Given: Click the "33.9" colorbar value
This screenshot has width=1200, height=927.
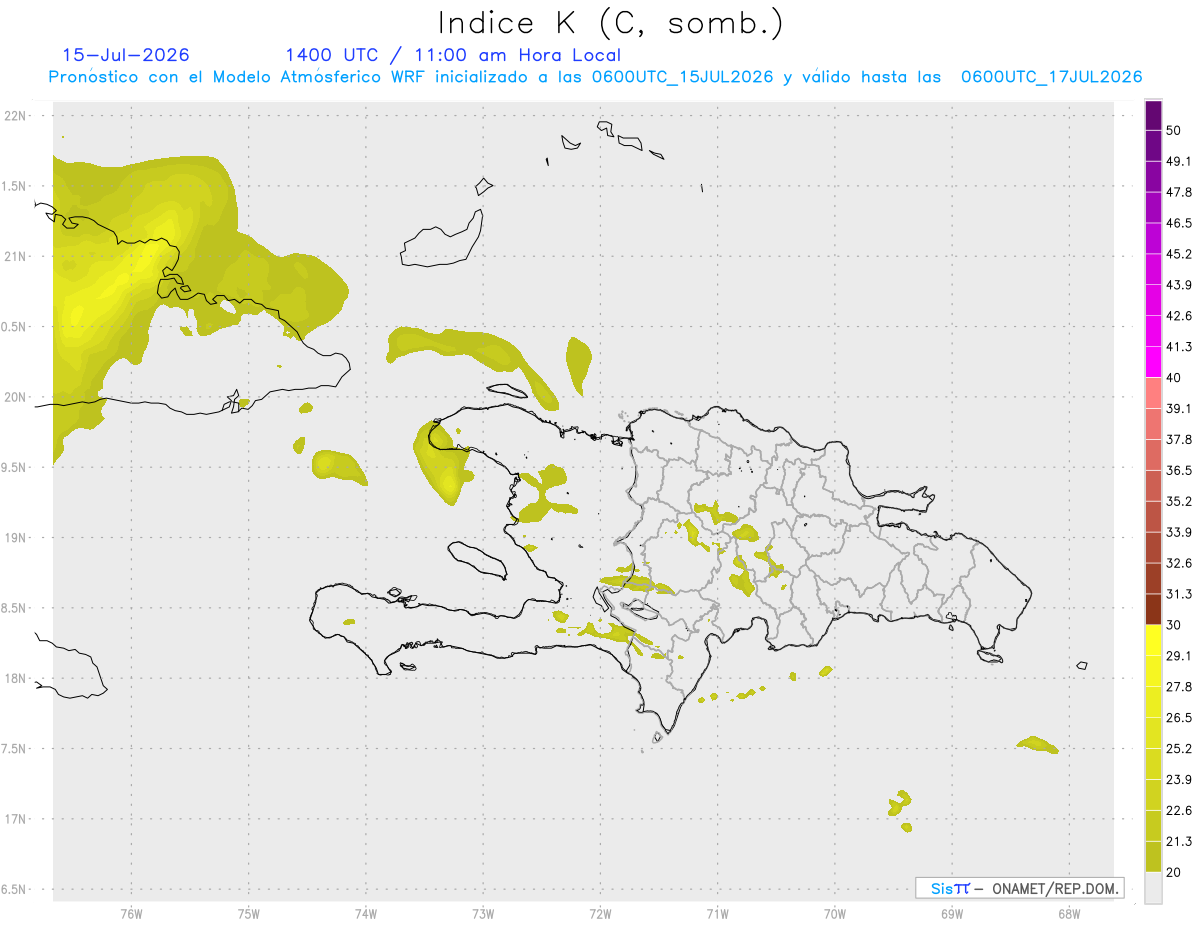Looking at the screenshot, I should (x=1179, y=532).
